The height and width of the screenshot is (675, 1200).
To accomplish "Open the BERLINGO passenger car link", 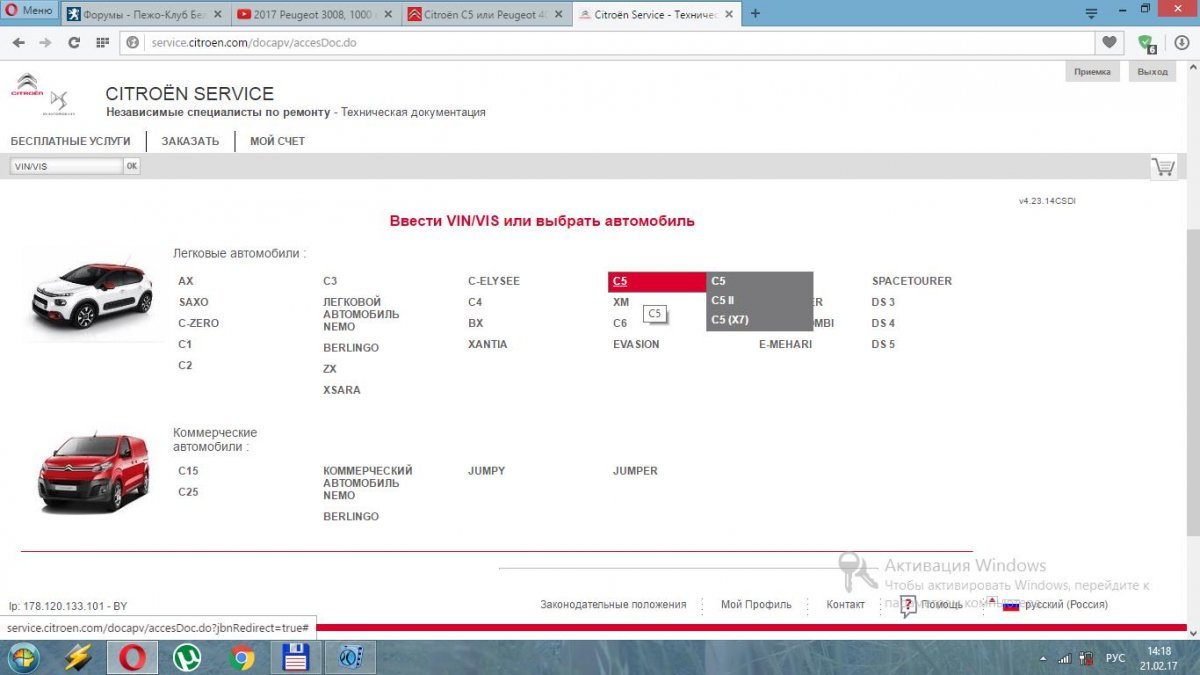I will click(x=351, y=348).
